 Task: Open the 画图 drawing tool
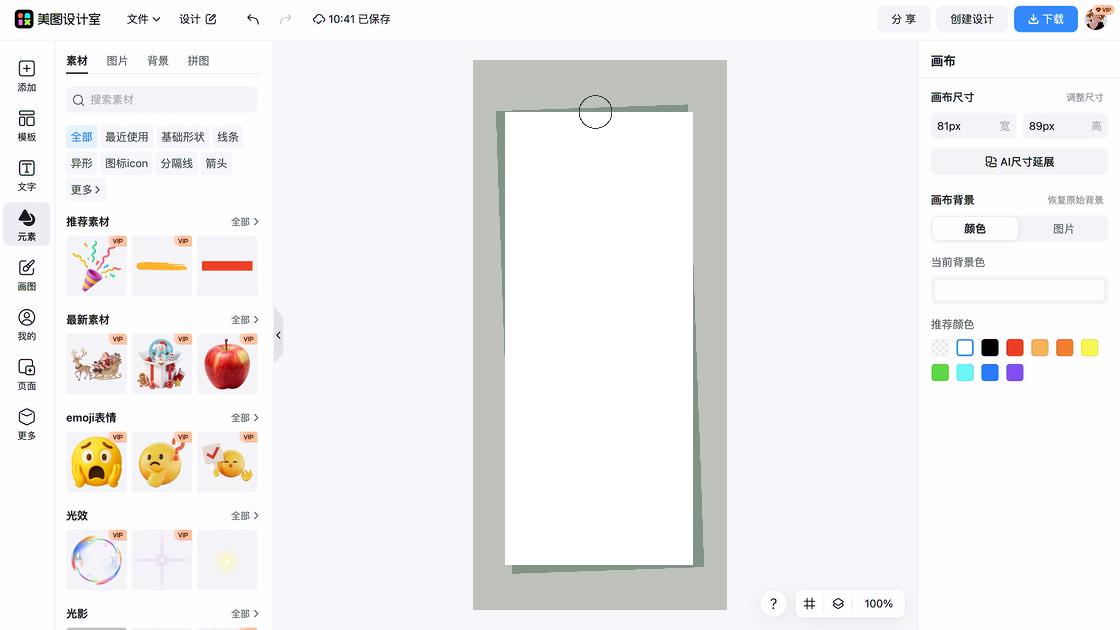pos(27,274)
